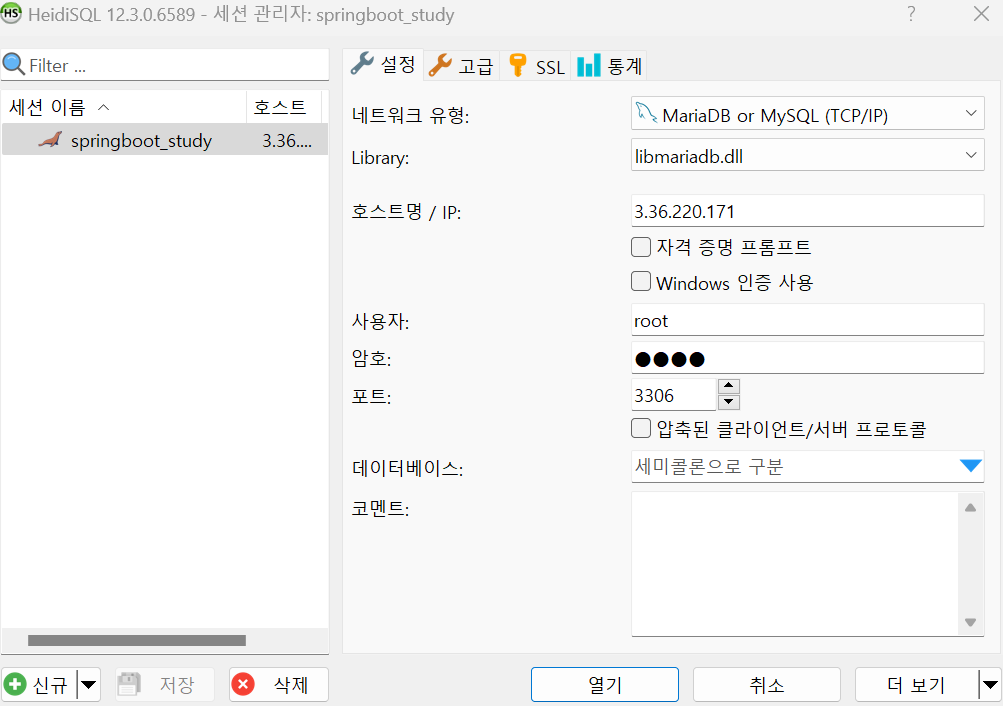Image resolution: width=1003 pixels, height=706 pixels.
Task: Click the 사용자 field containing root
Action: click(x=807, y=320)
